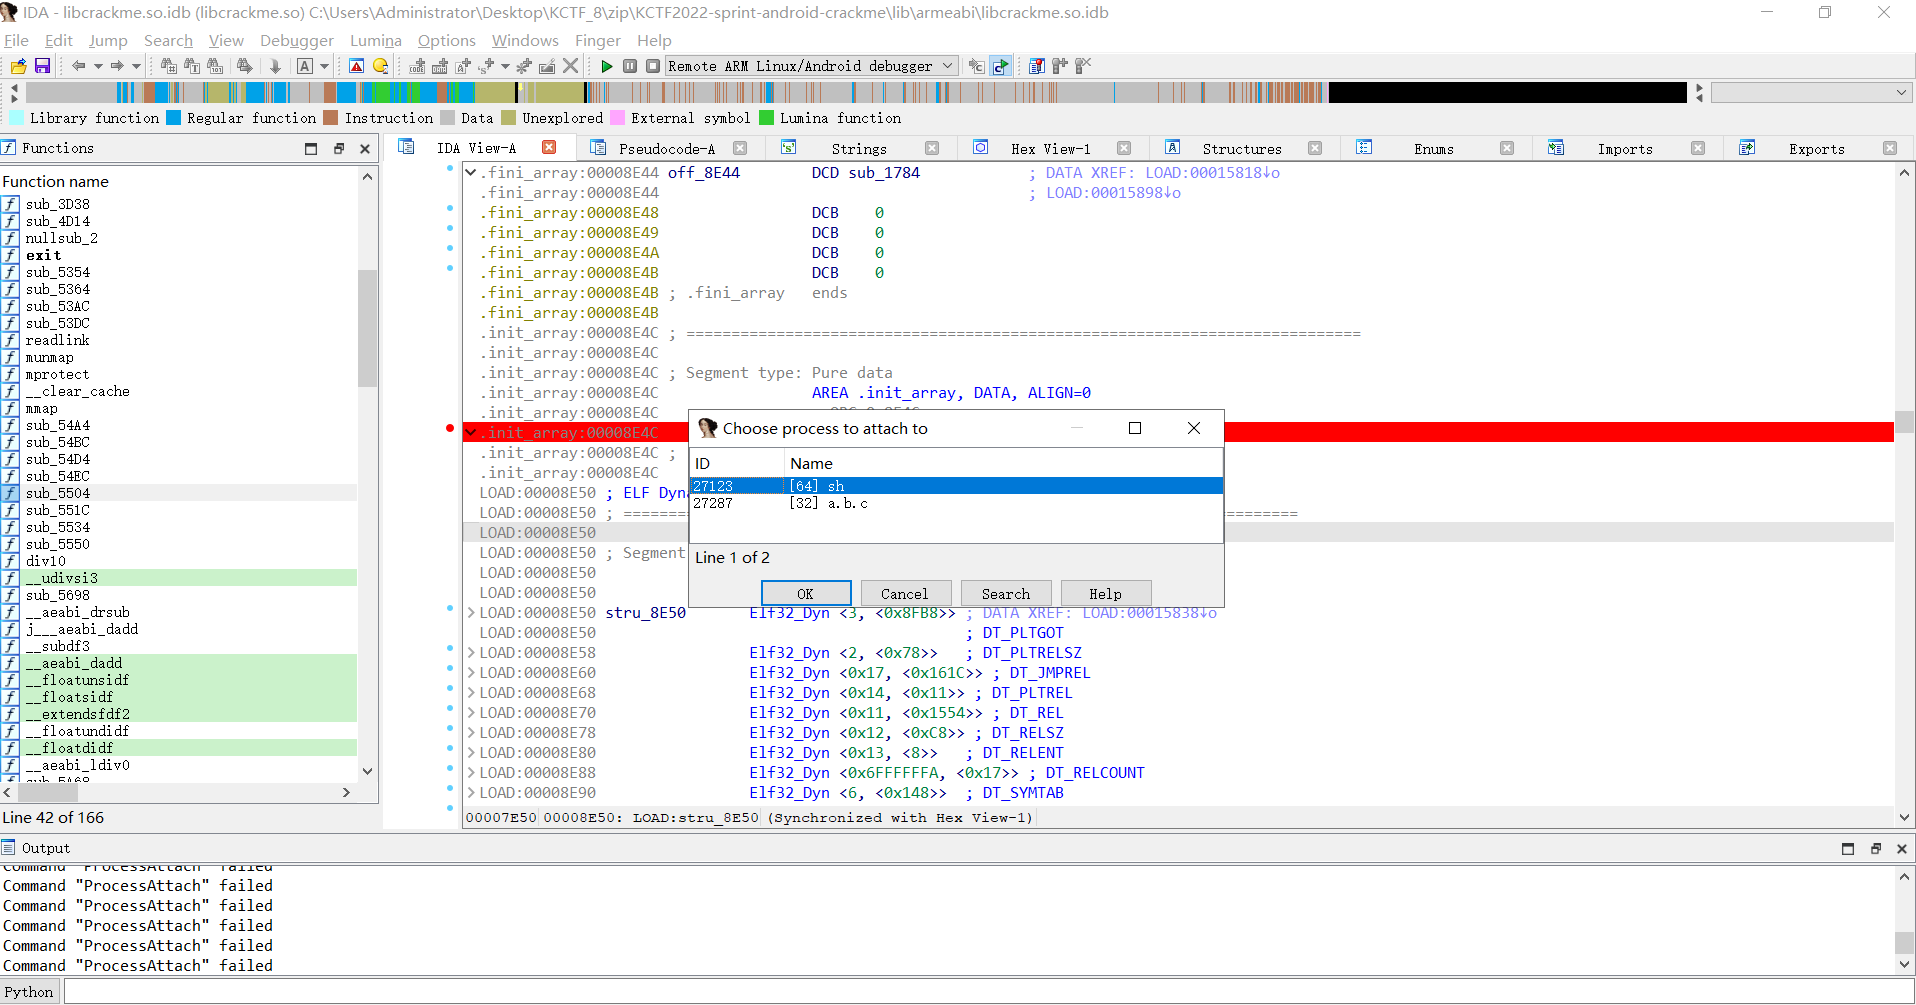Click the Strings tab icon
Image resolution: width=1916 pixels, height=1005 pixels.
788,147
